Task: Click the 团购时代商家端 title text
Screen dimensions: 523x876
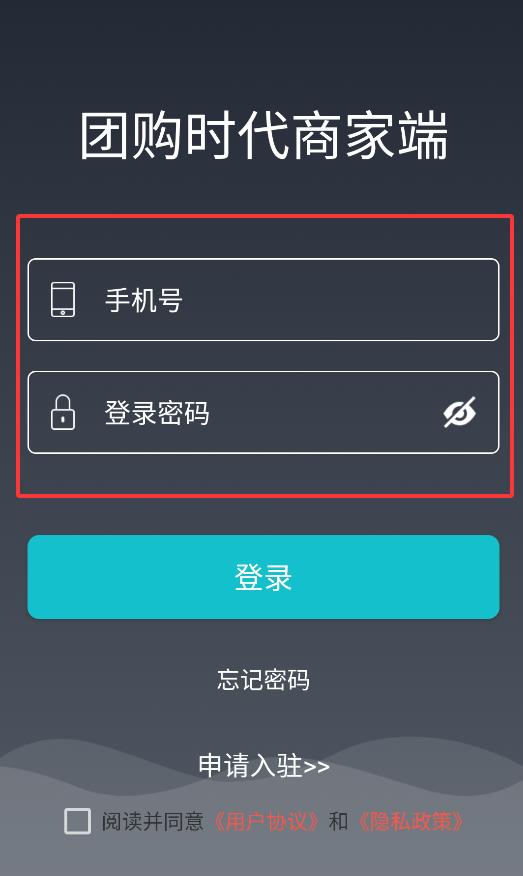Action: [x=263, y=136]
